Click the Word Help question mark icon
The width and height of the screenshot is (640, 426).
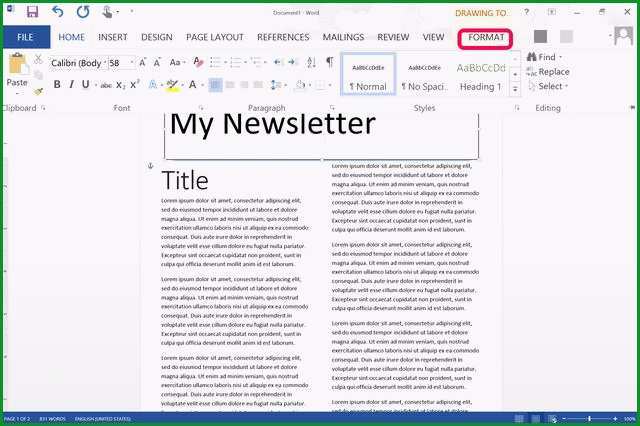[527, 12]
